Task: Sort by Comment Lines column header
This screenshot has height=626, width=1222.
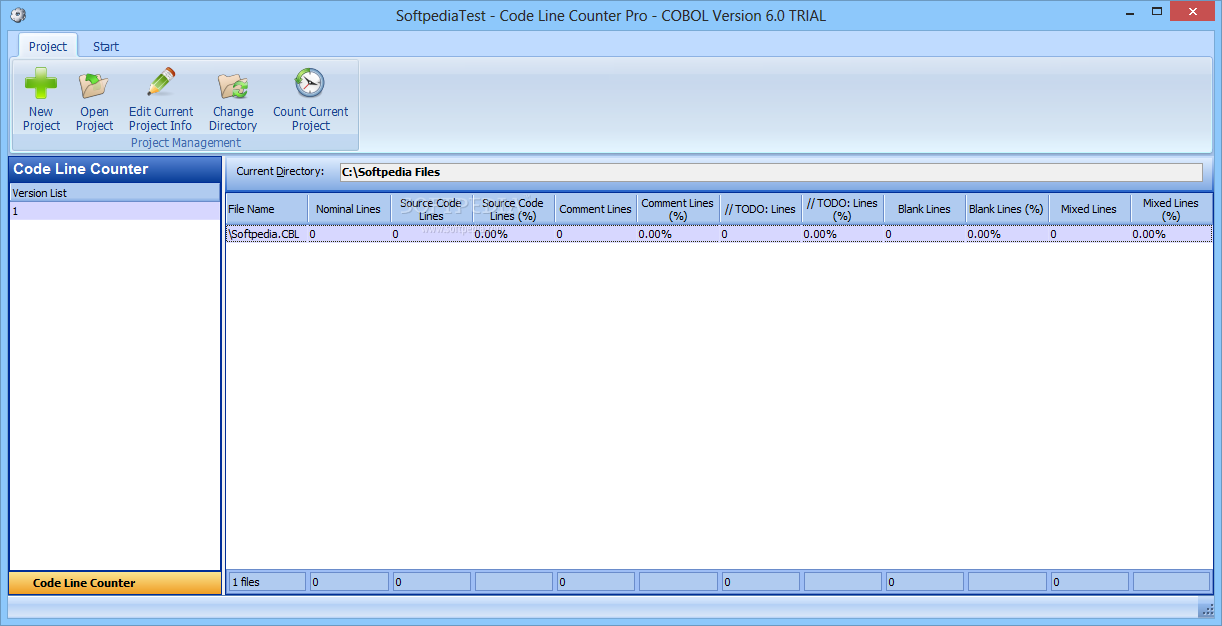Action: point(596,209)
